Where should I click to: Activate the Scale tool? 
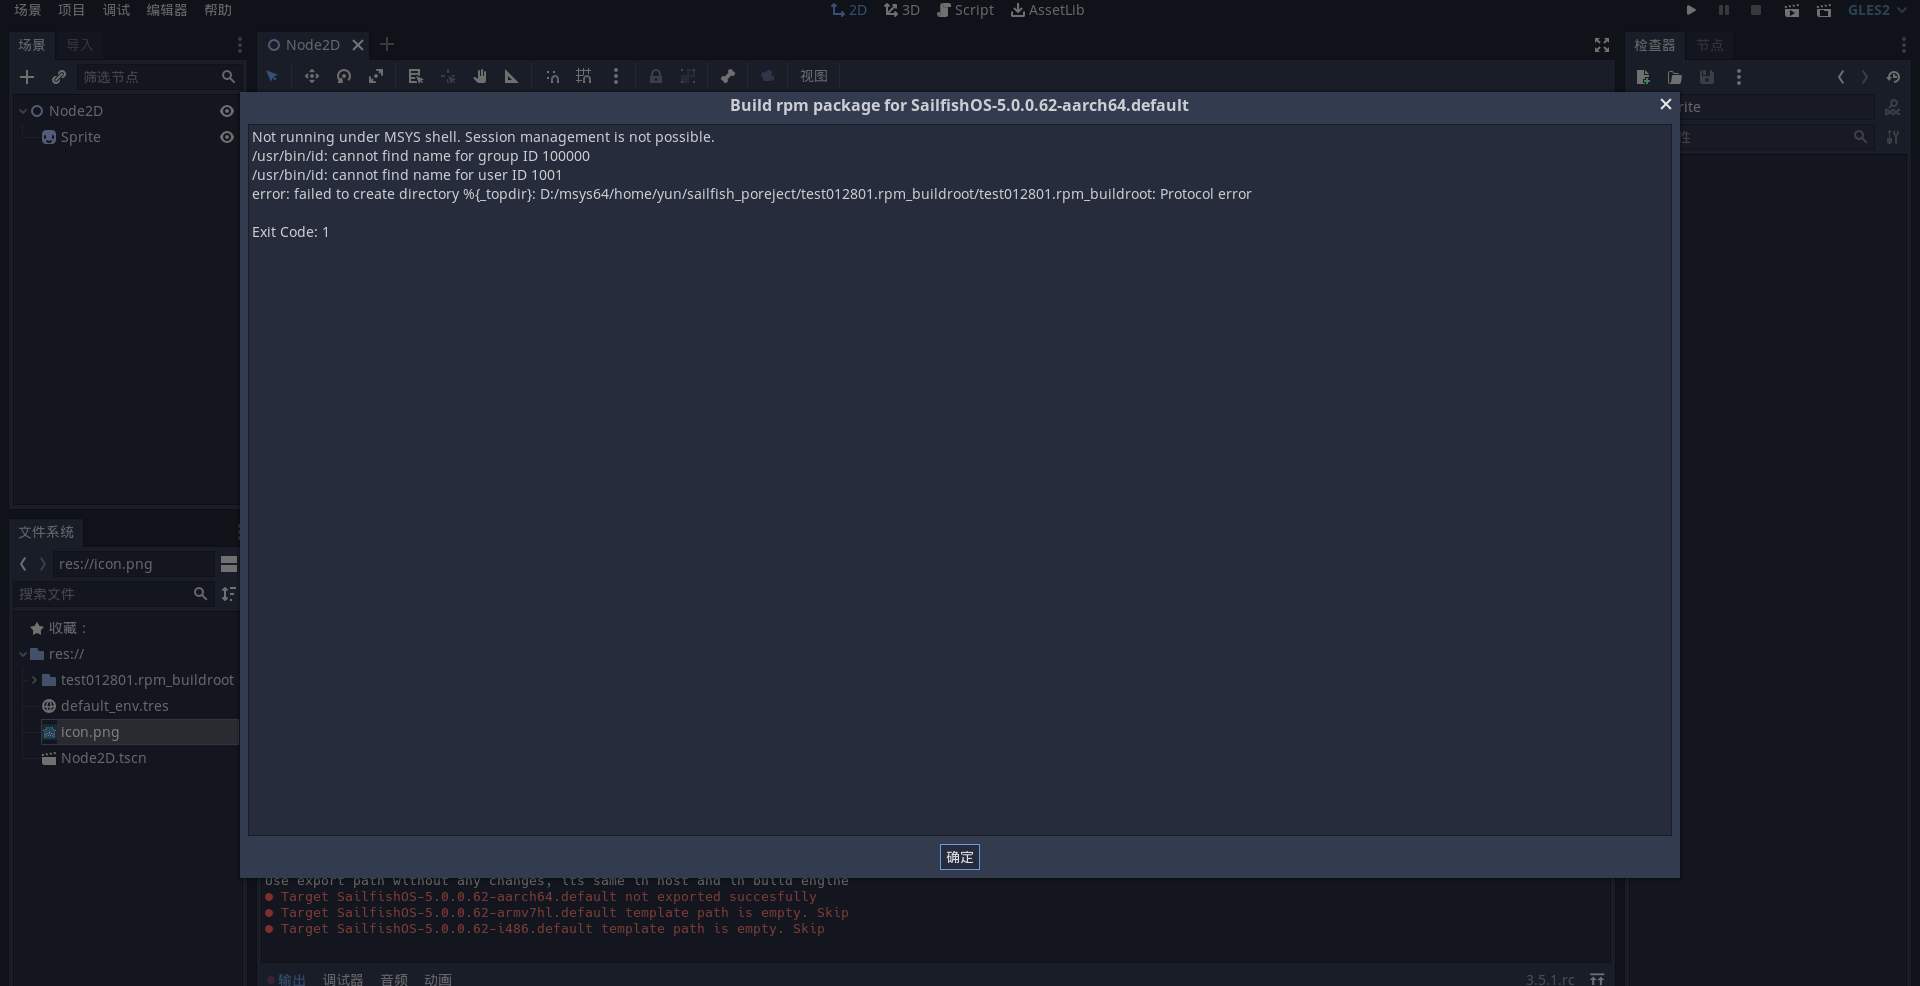click(377, 76)
